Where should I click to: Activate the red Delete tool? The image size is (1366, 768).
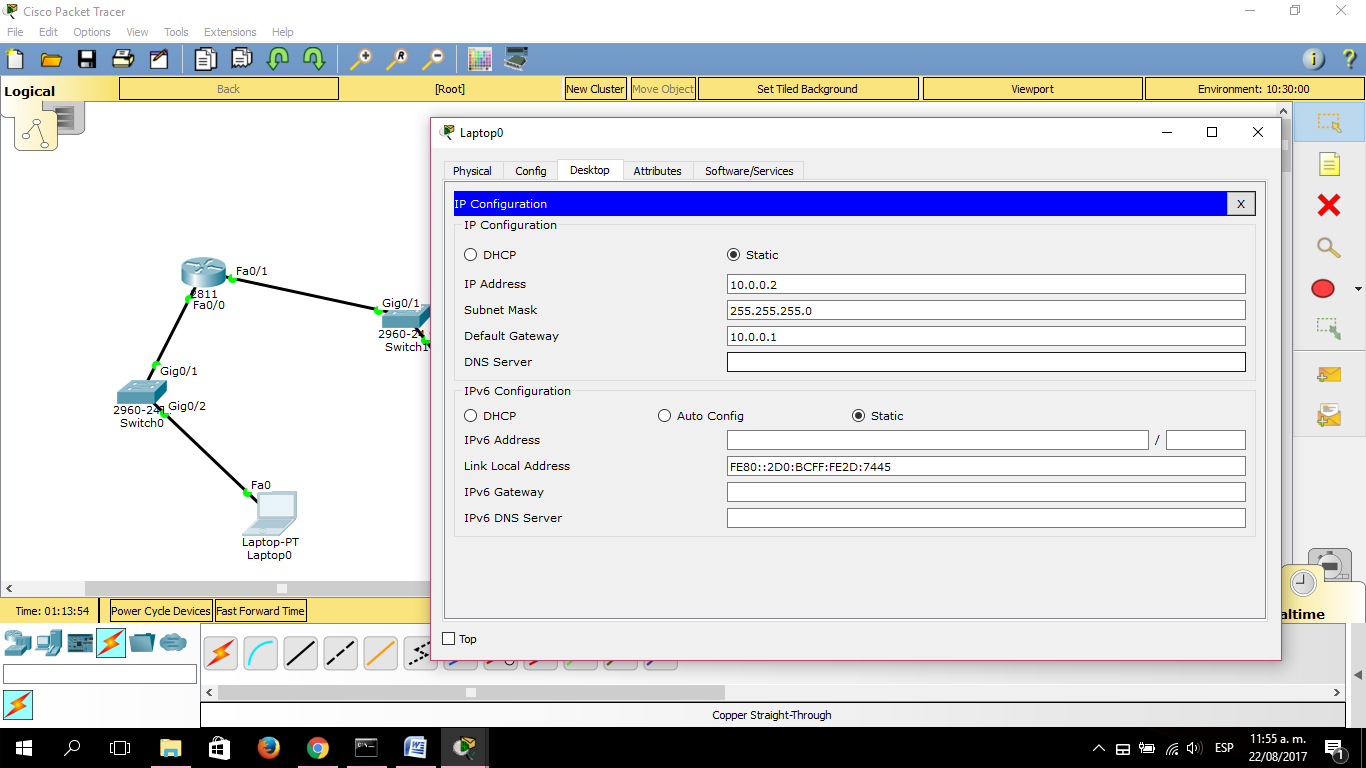1328,205
